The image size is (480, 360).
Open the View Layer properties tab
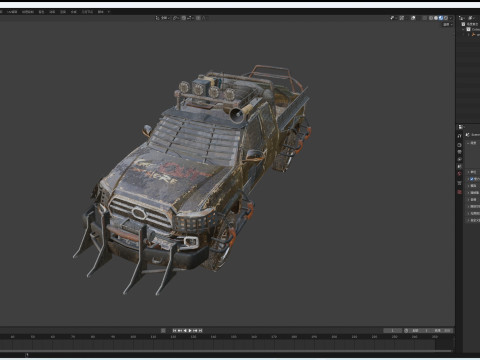[x=459, y=159]
